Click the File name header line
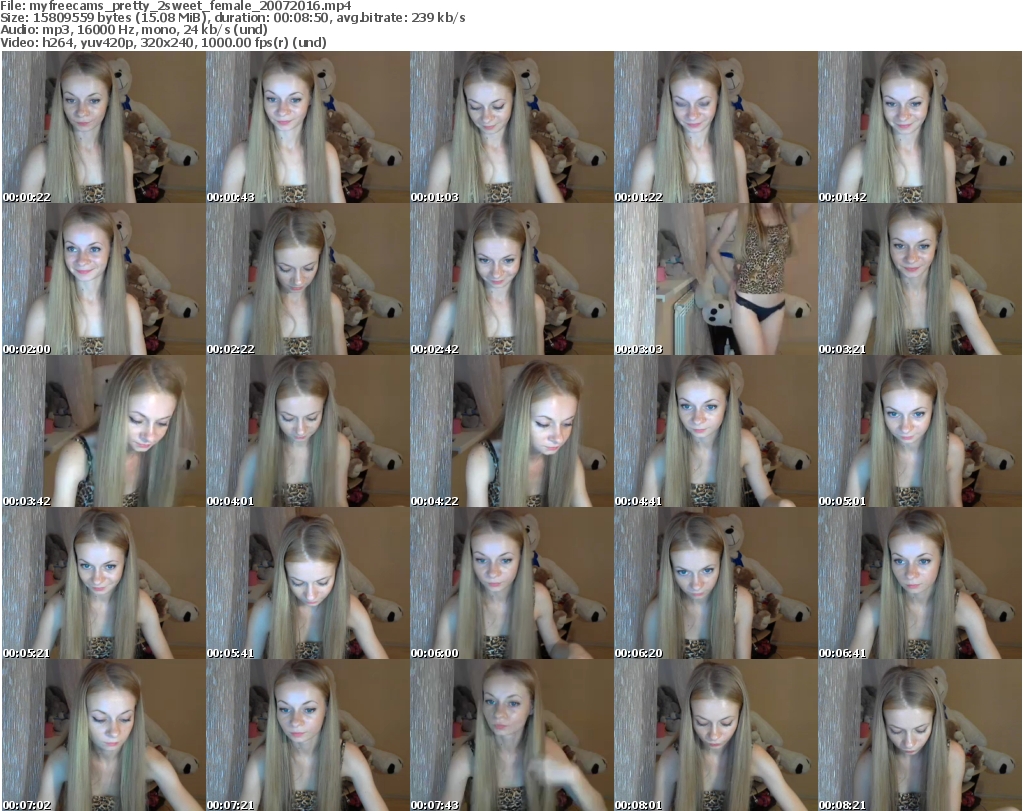This screenshot has height=811, width=1024. 176,6
